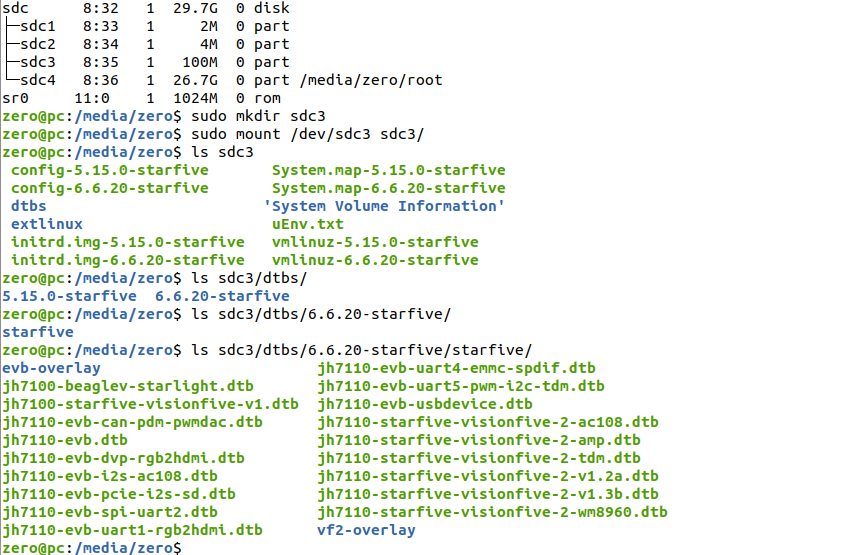Click 'System Volume Information' folder name
Viewport: 845px width, 555px height.
click(x=384, y=206)
